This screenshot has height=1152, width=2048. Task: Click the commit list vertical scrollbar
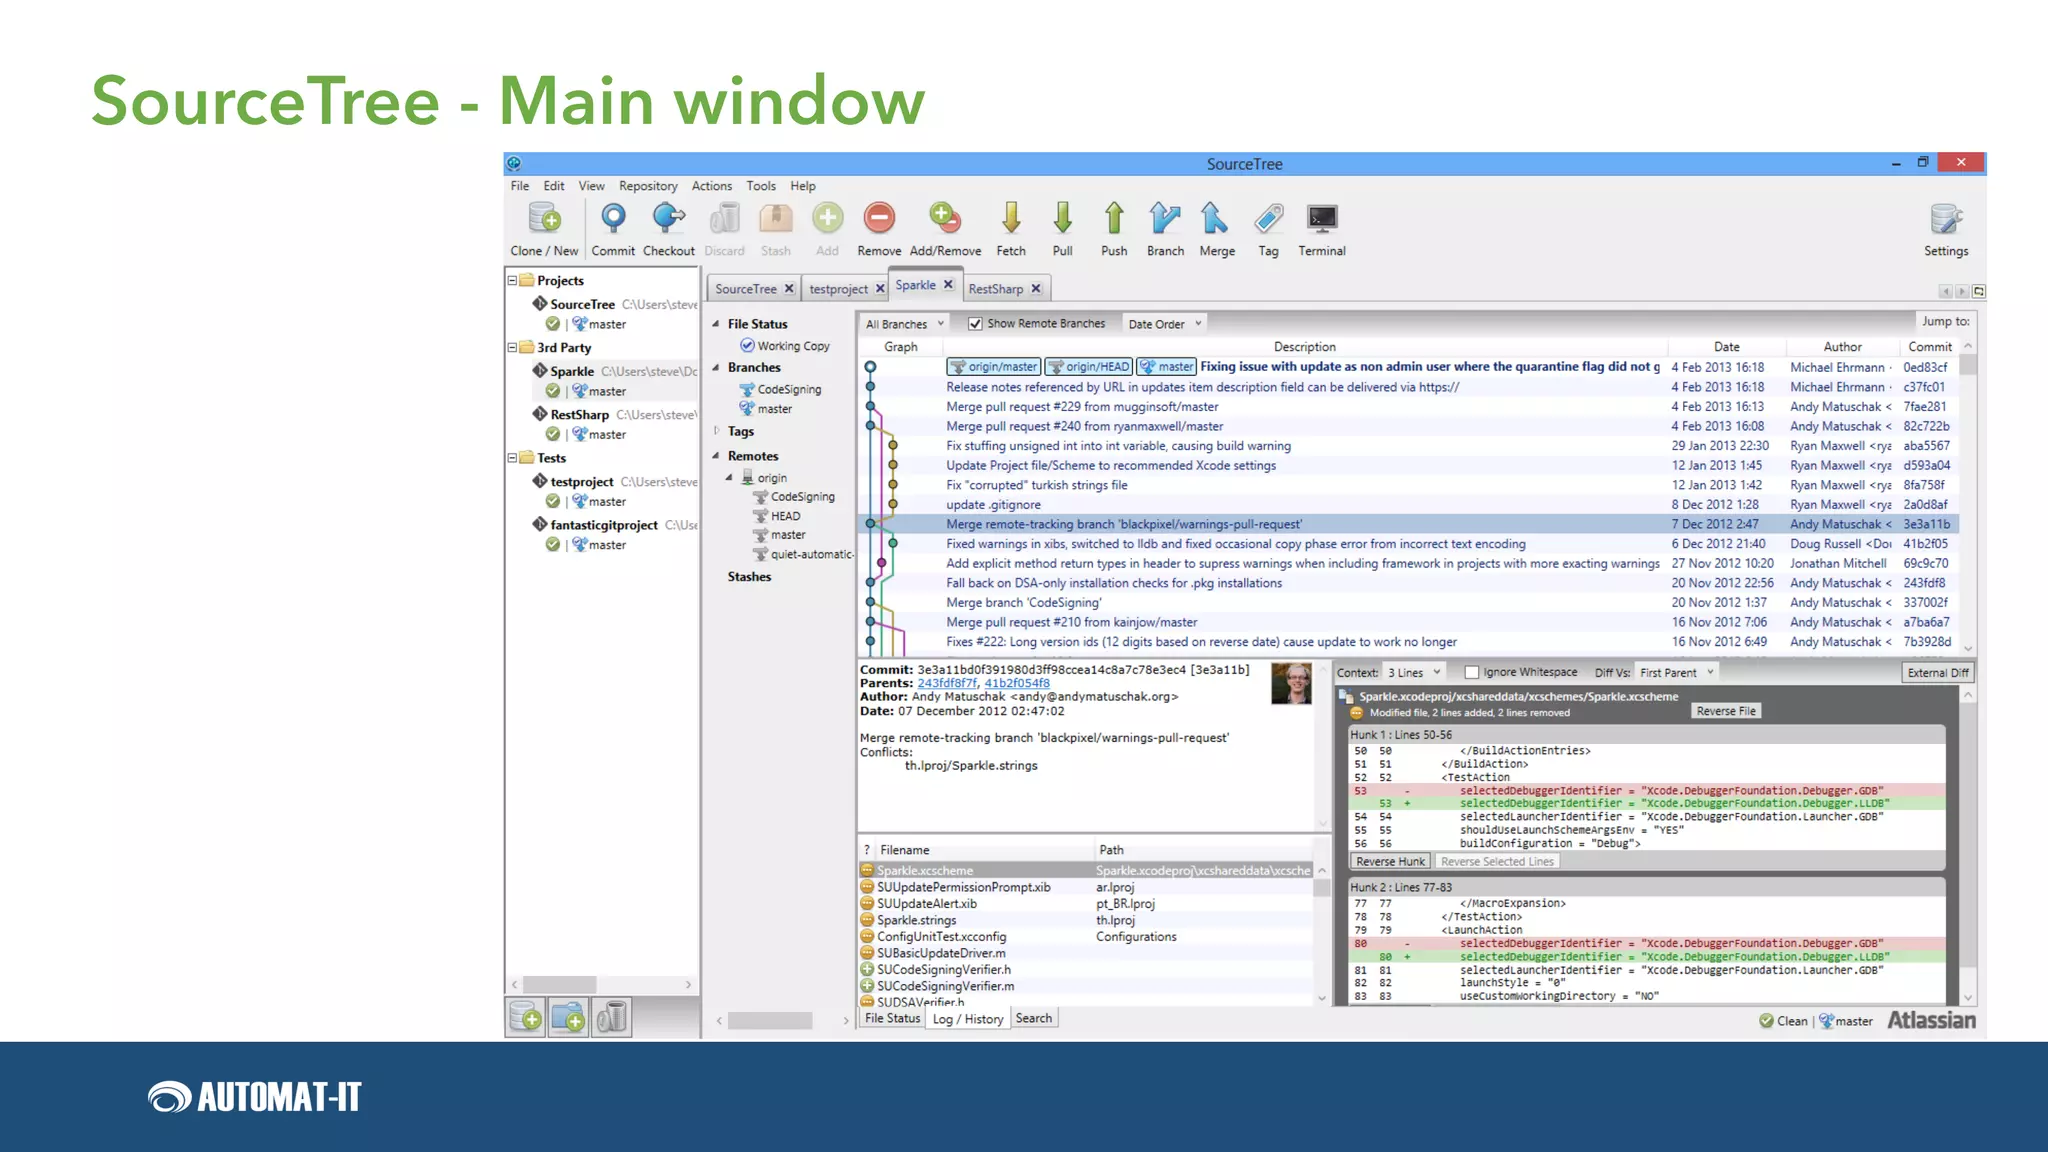click(1968, 497)
